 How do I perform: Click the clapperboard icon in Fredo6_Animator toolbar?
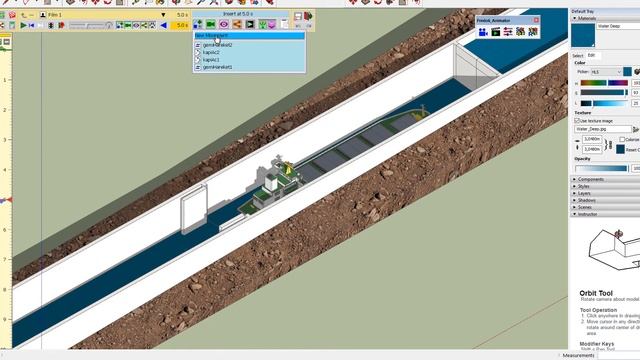tap(496, 31)
